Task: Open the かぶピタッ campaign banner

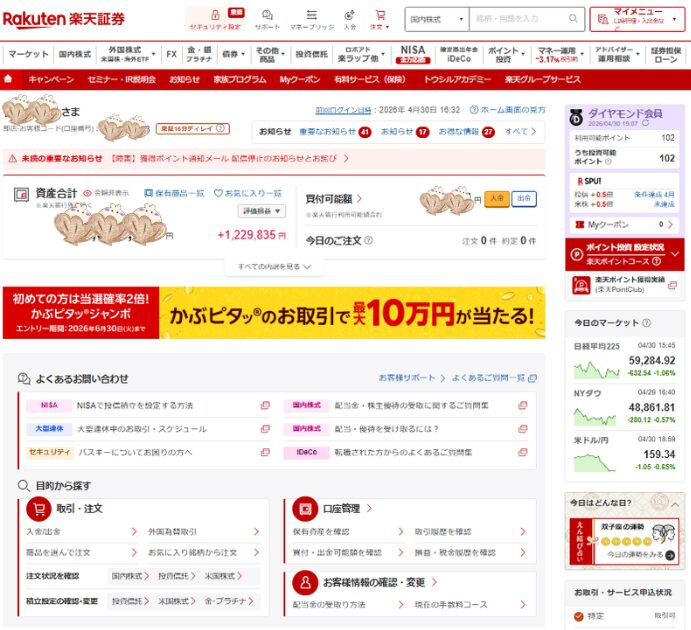Action: (x=274, y=313)
